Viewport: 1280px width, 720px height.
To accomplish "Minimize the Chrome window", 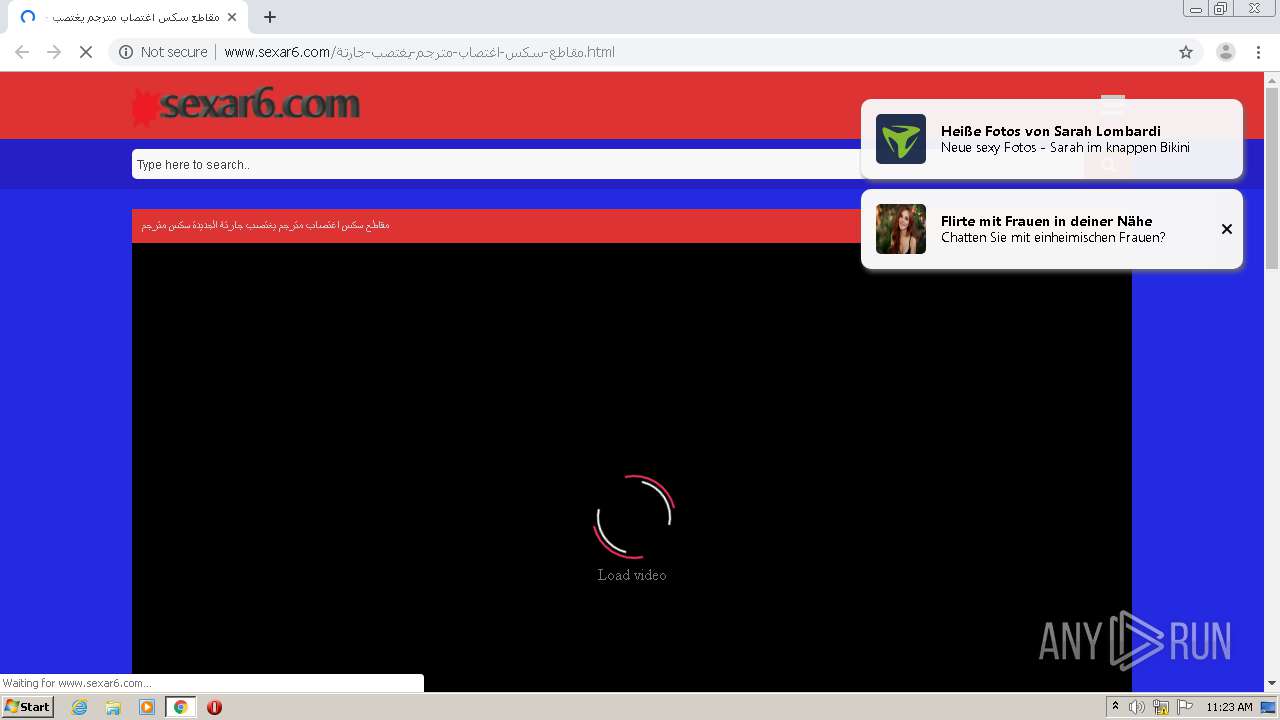I will click(1196, 9).
